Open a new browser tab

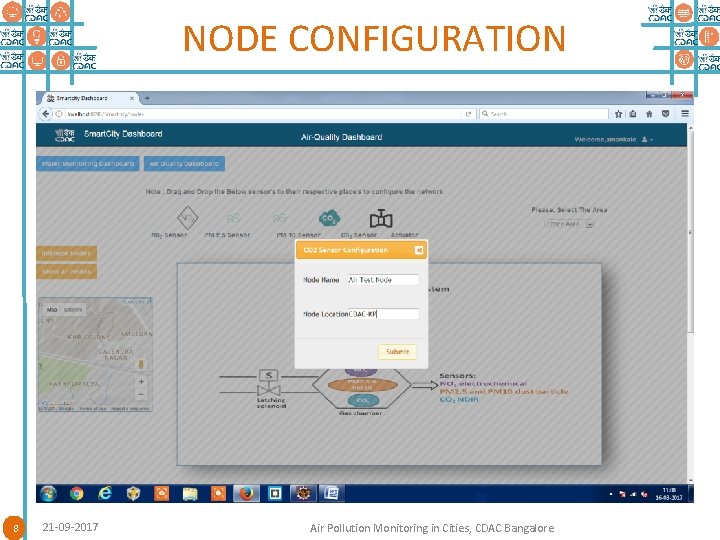147,98
